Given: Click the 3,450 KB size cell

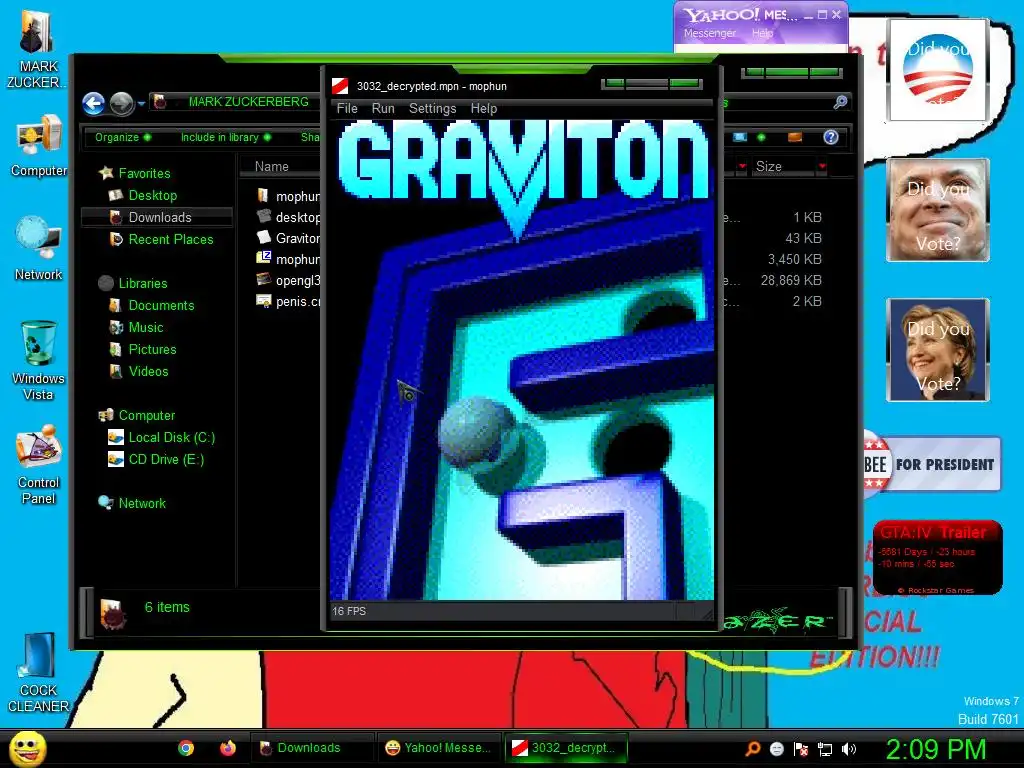Looking at the screenshot, I should tap(794, 259).
